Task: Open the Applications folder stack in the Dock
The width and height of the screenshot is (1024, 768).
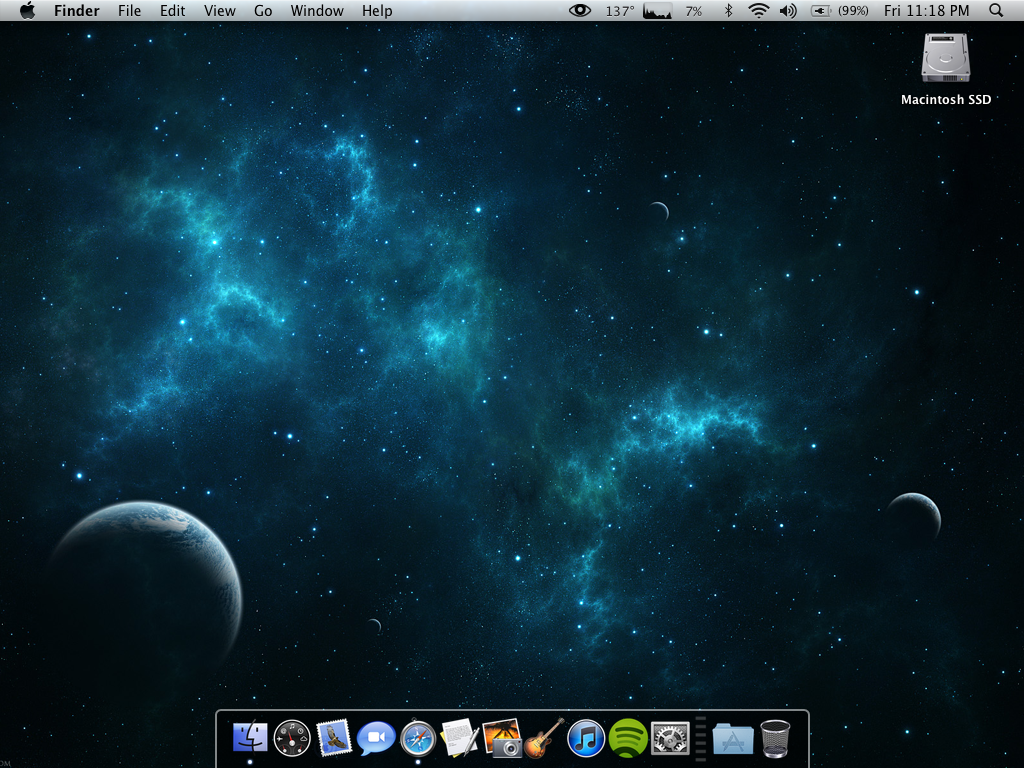Action: click(x=733, y=739)
